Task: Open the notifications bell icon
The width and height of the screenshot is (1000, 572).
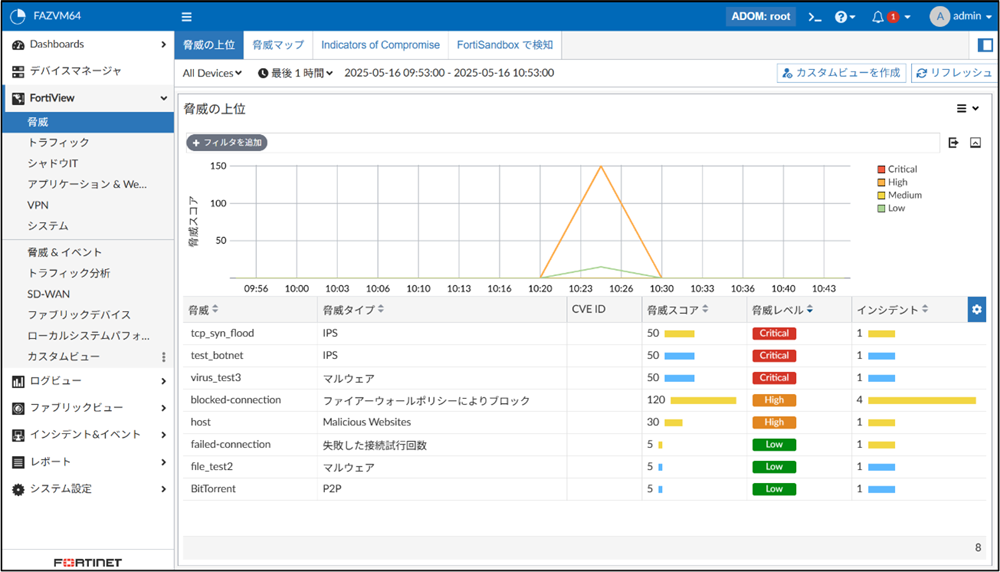Action: pyautogui.click(x=878, y=17)
